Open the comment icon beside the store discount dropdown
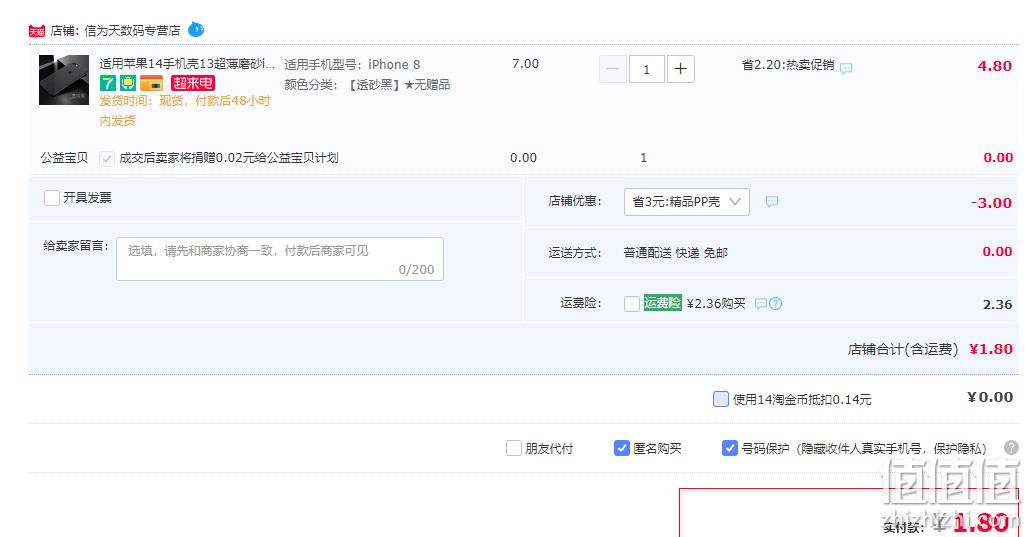Image resolution: width=1030 pixels, height=537 pixels. (772, 202)
